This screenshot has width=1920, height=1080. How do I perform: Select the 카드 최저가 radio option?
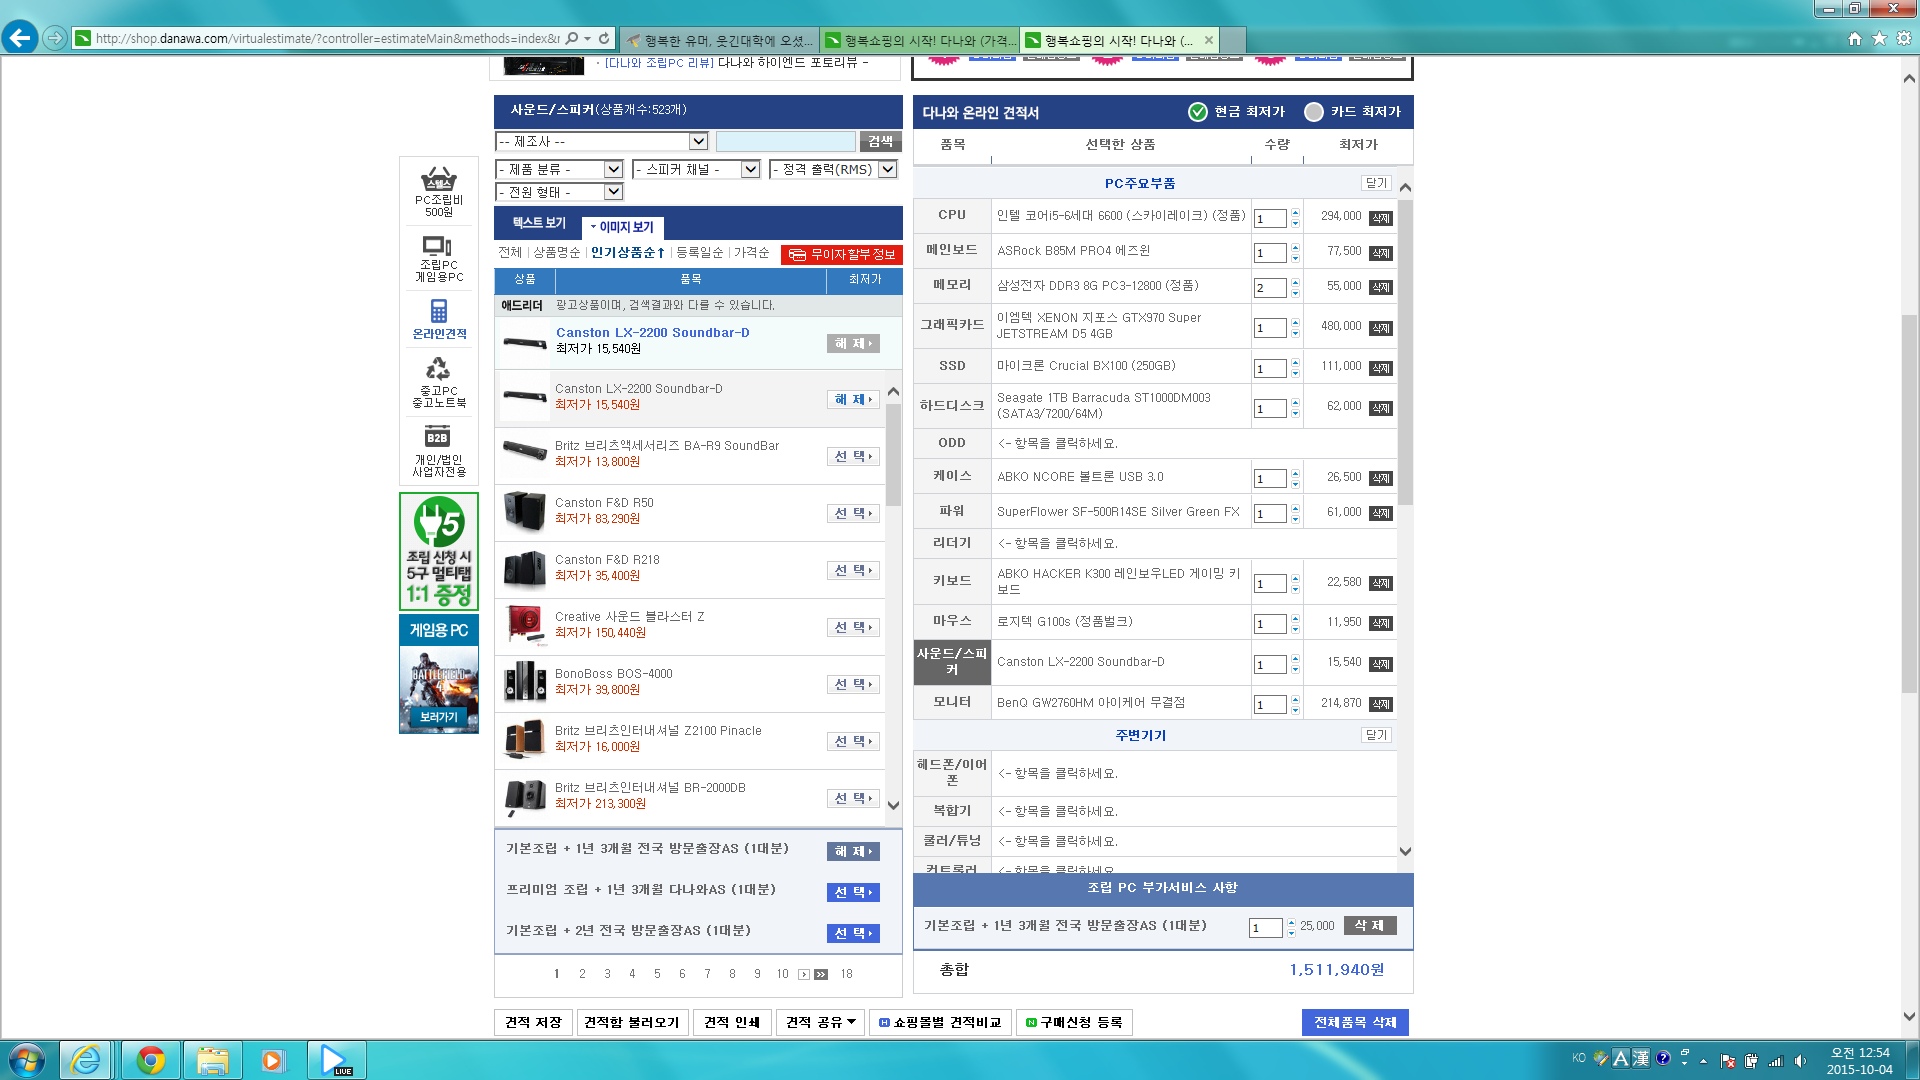click(1314, 112)
